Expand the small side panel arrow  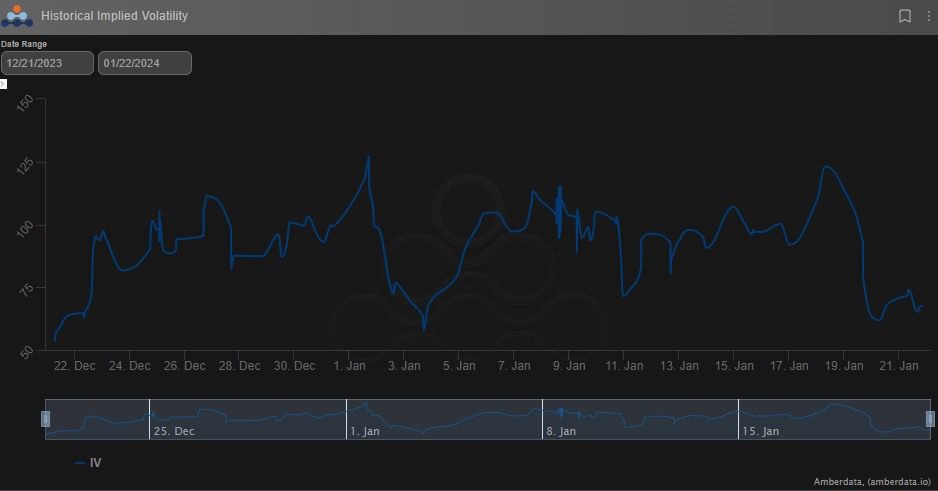point(3,84)
